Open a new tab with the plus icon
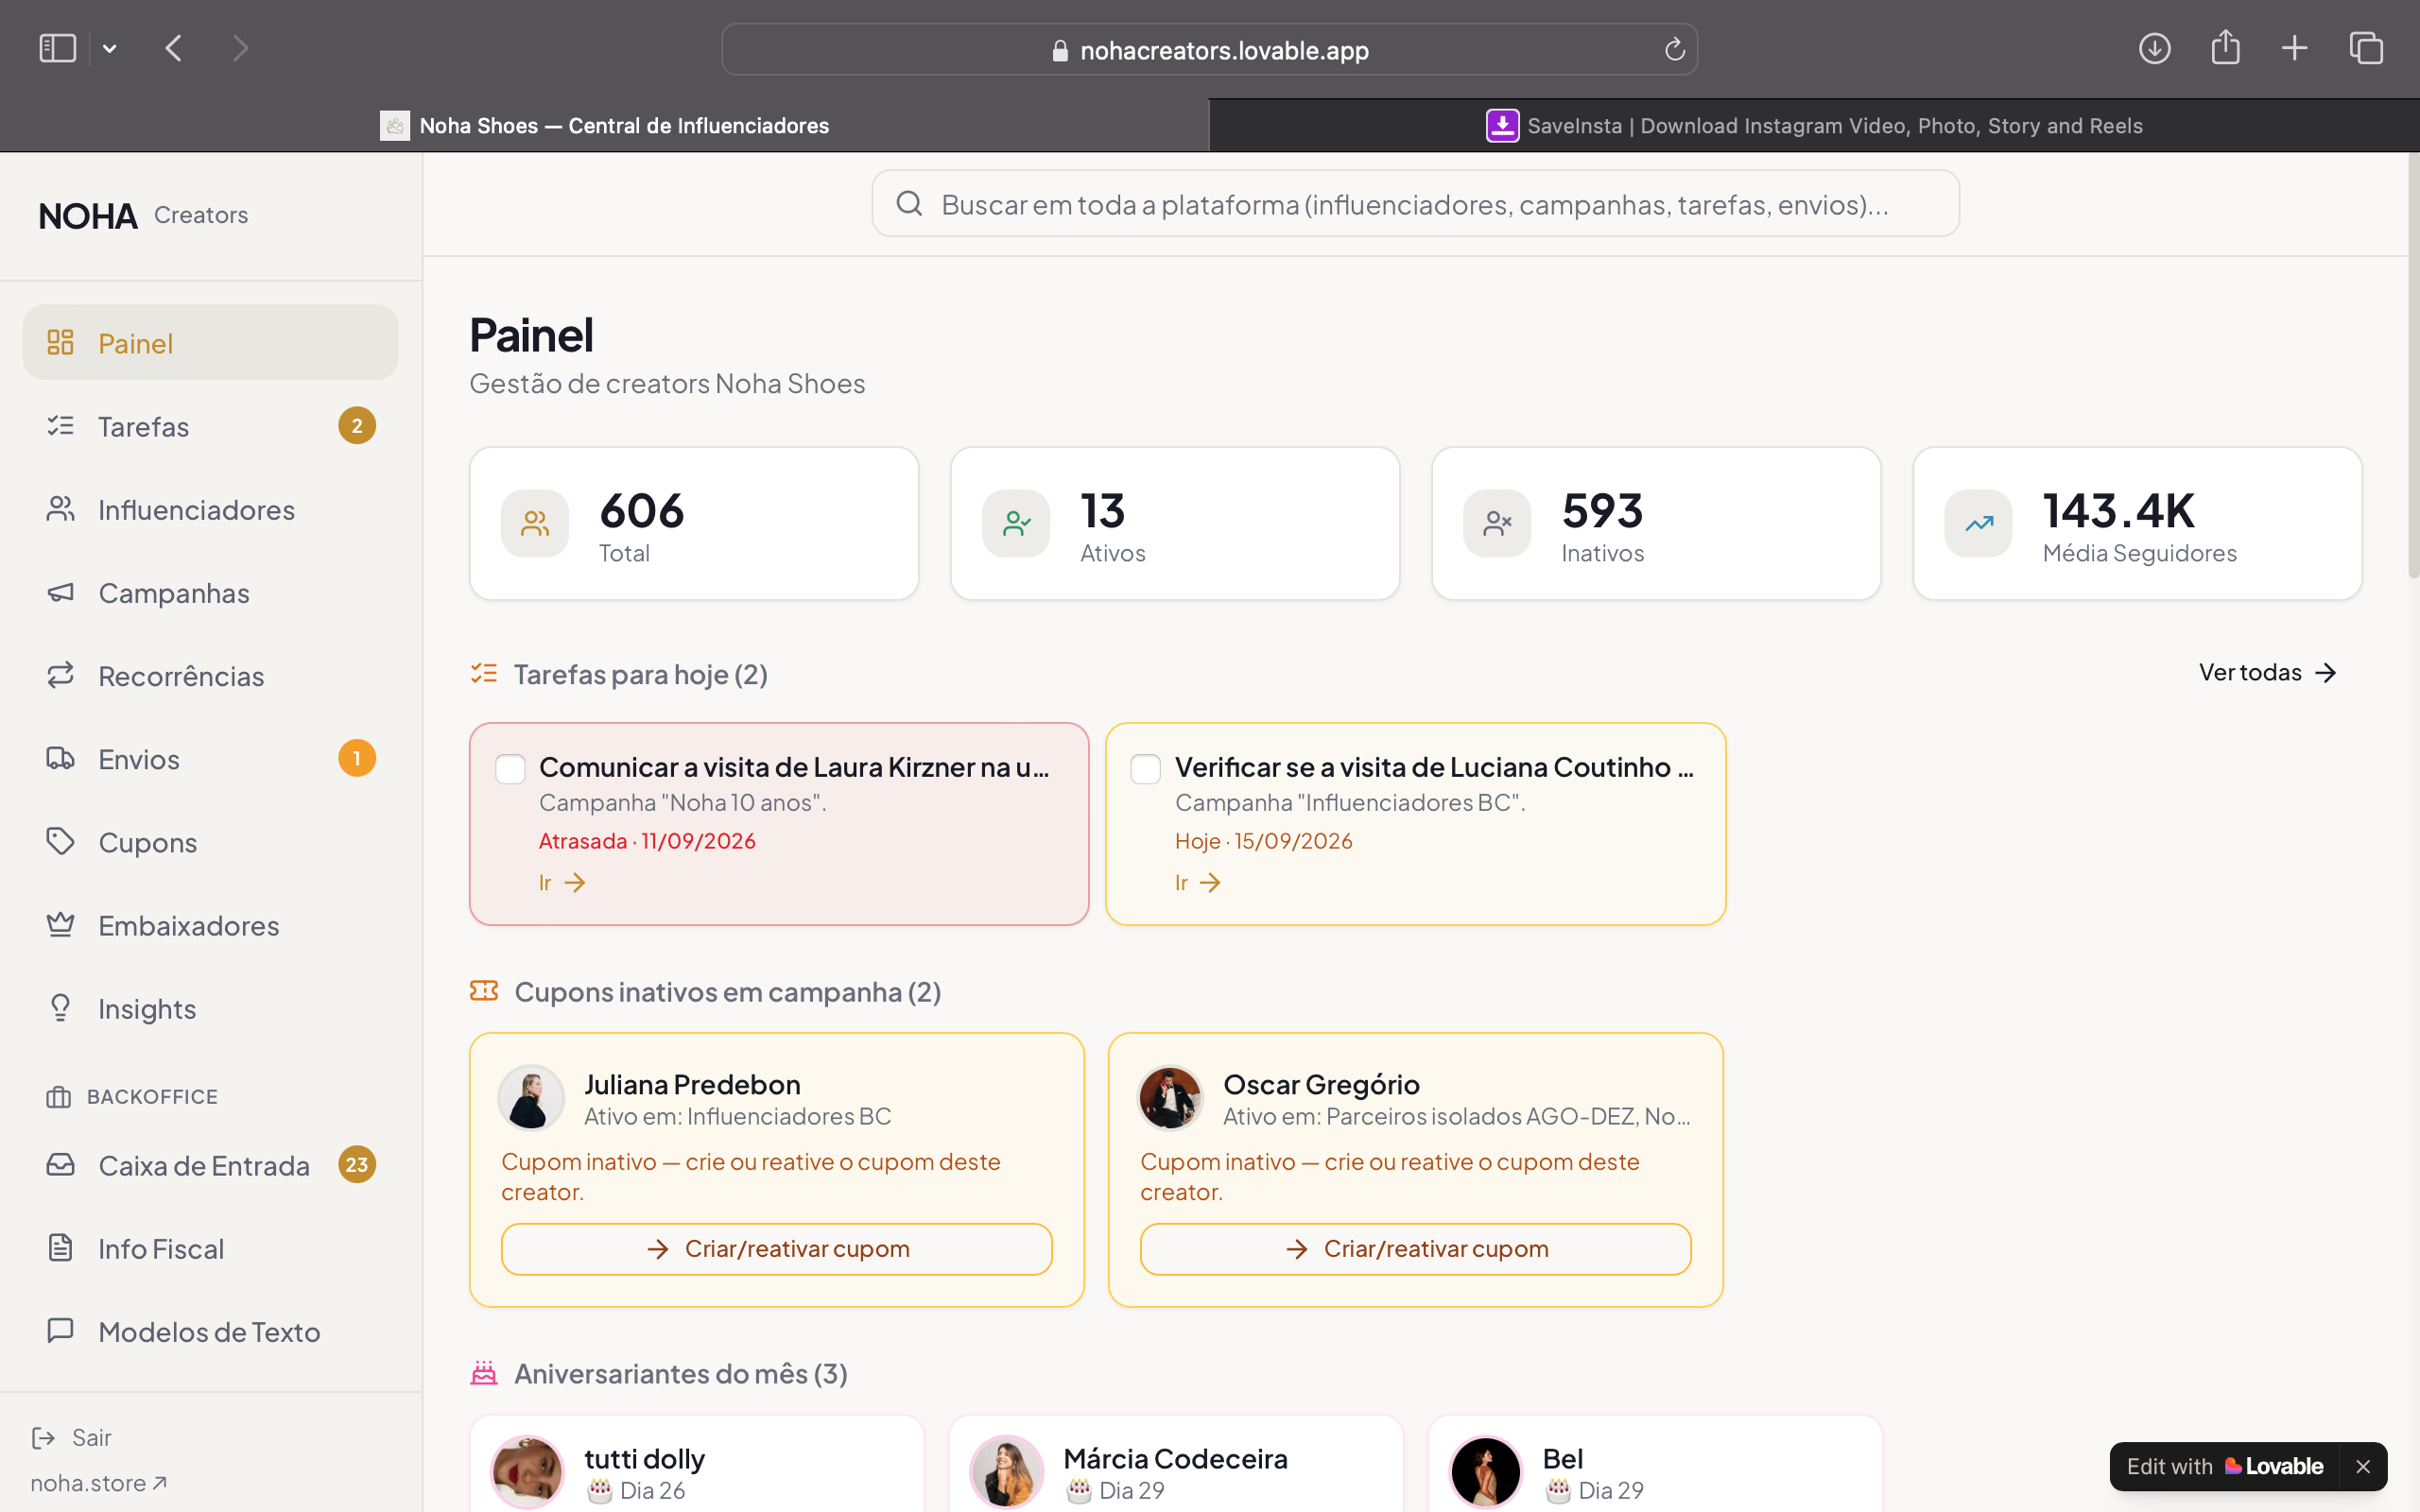The height and width of the screenshot is (1512, 2420). 2295,48
